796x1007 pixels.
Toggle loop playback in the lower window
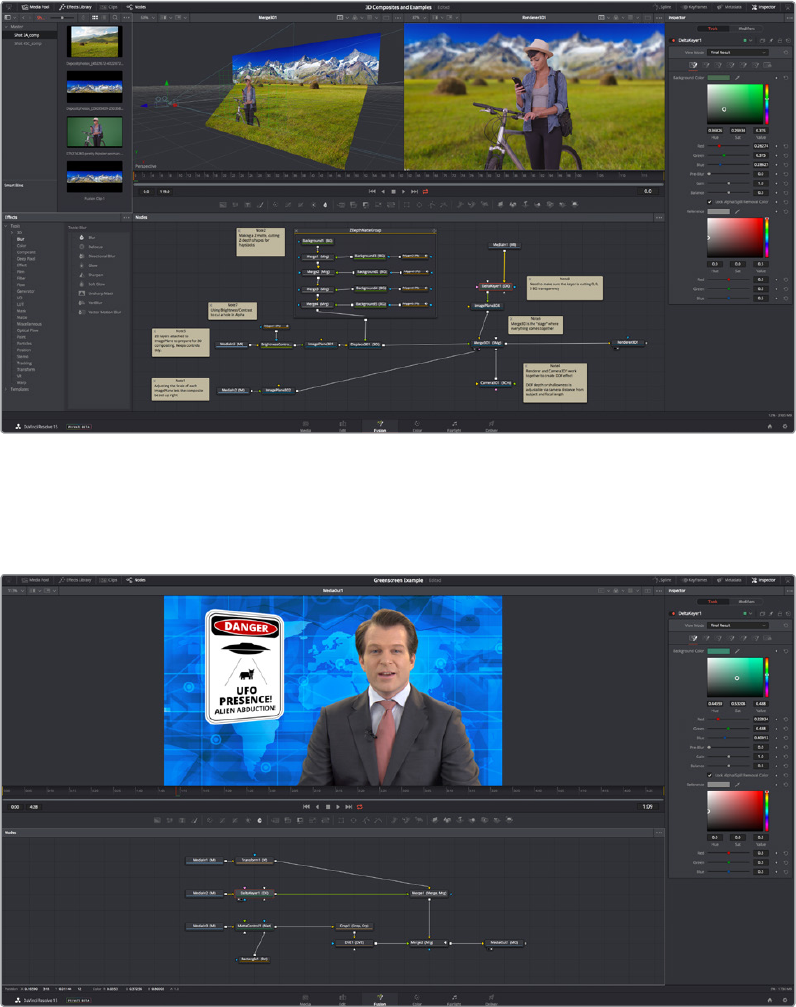pos(360,807)
